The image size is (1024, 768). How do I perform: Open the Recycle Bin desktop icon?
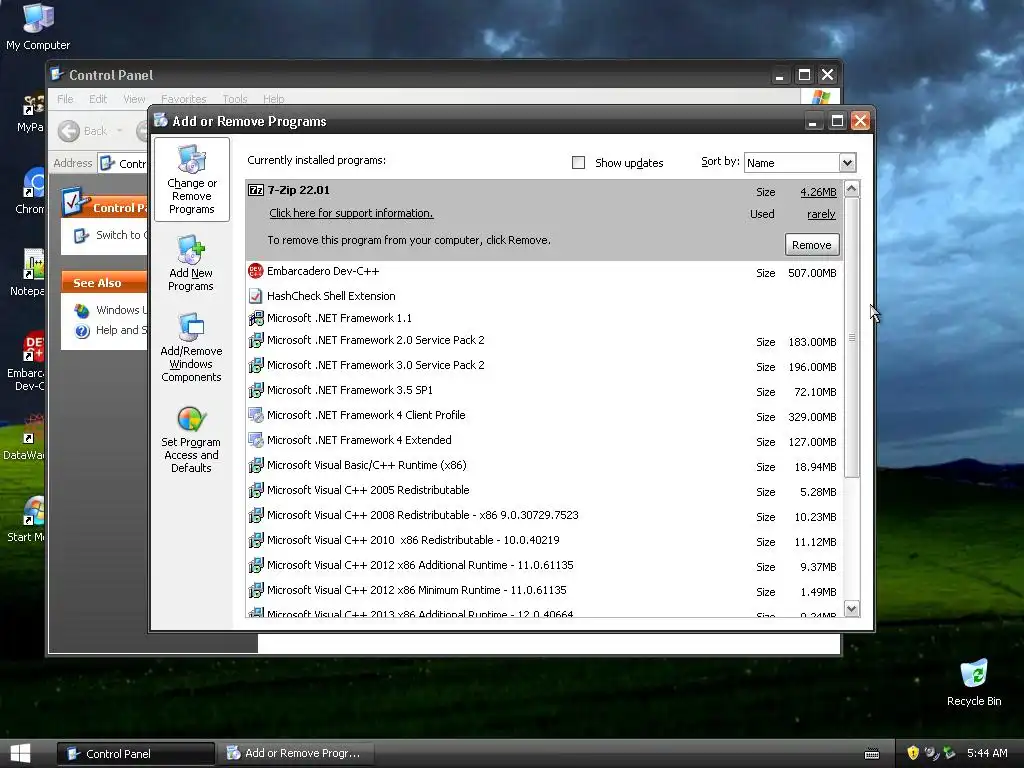point(974,682)
